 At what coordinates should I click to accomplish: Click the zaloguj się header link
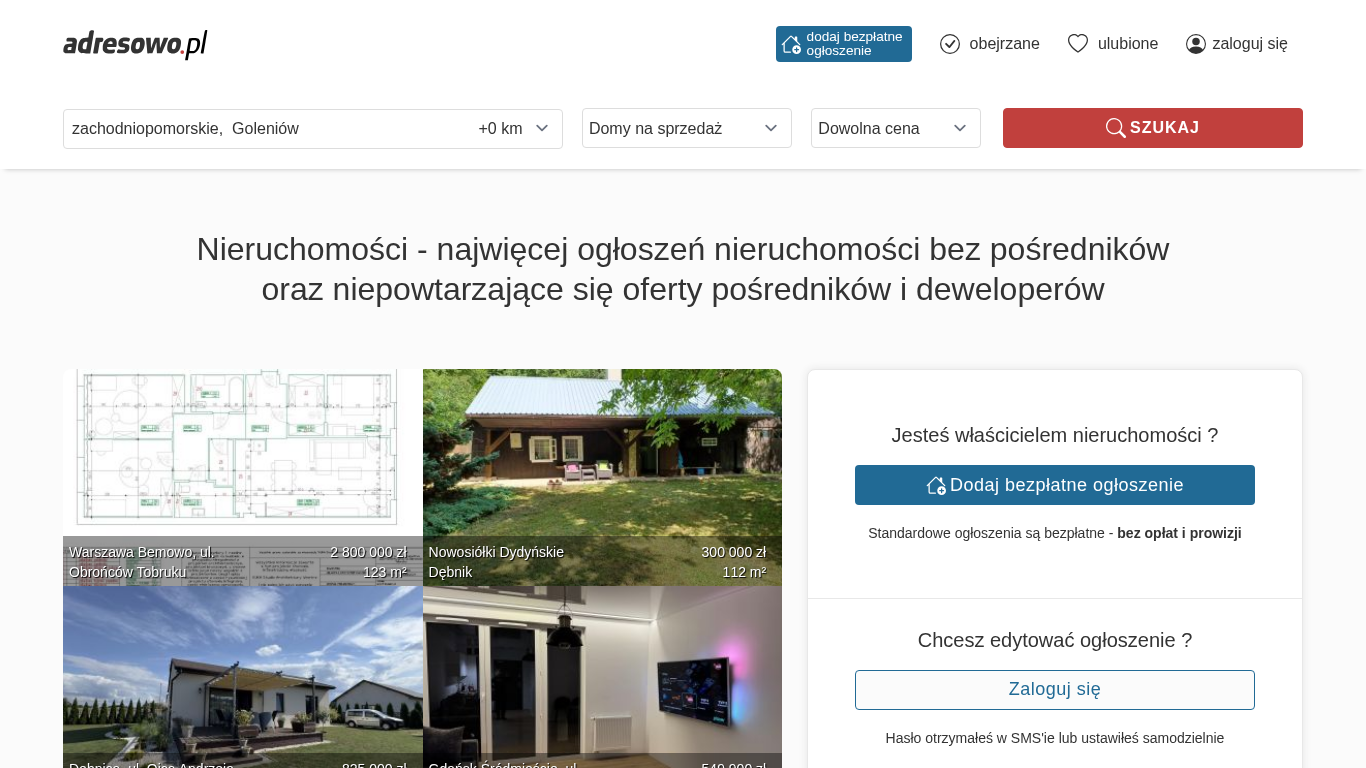[1249, 44]
